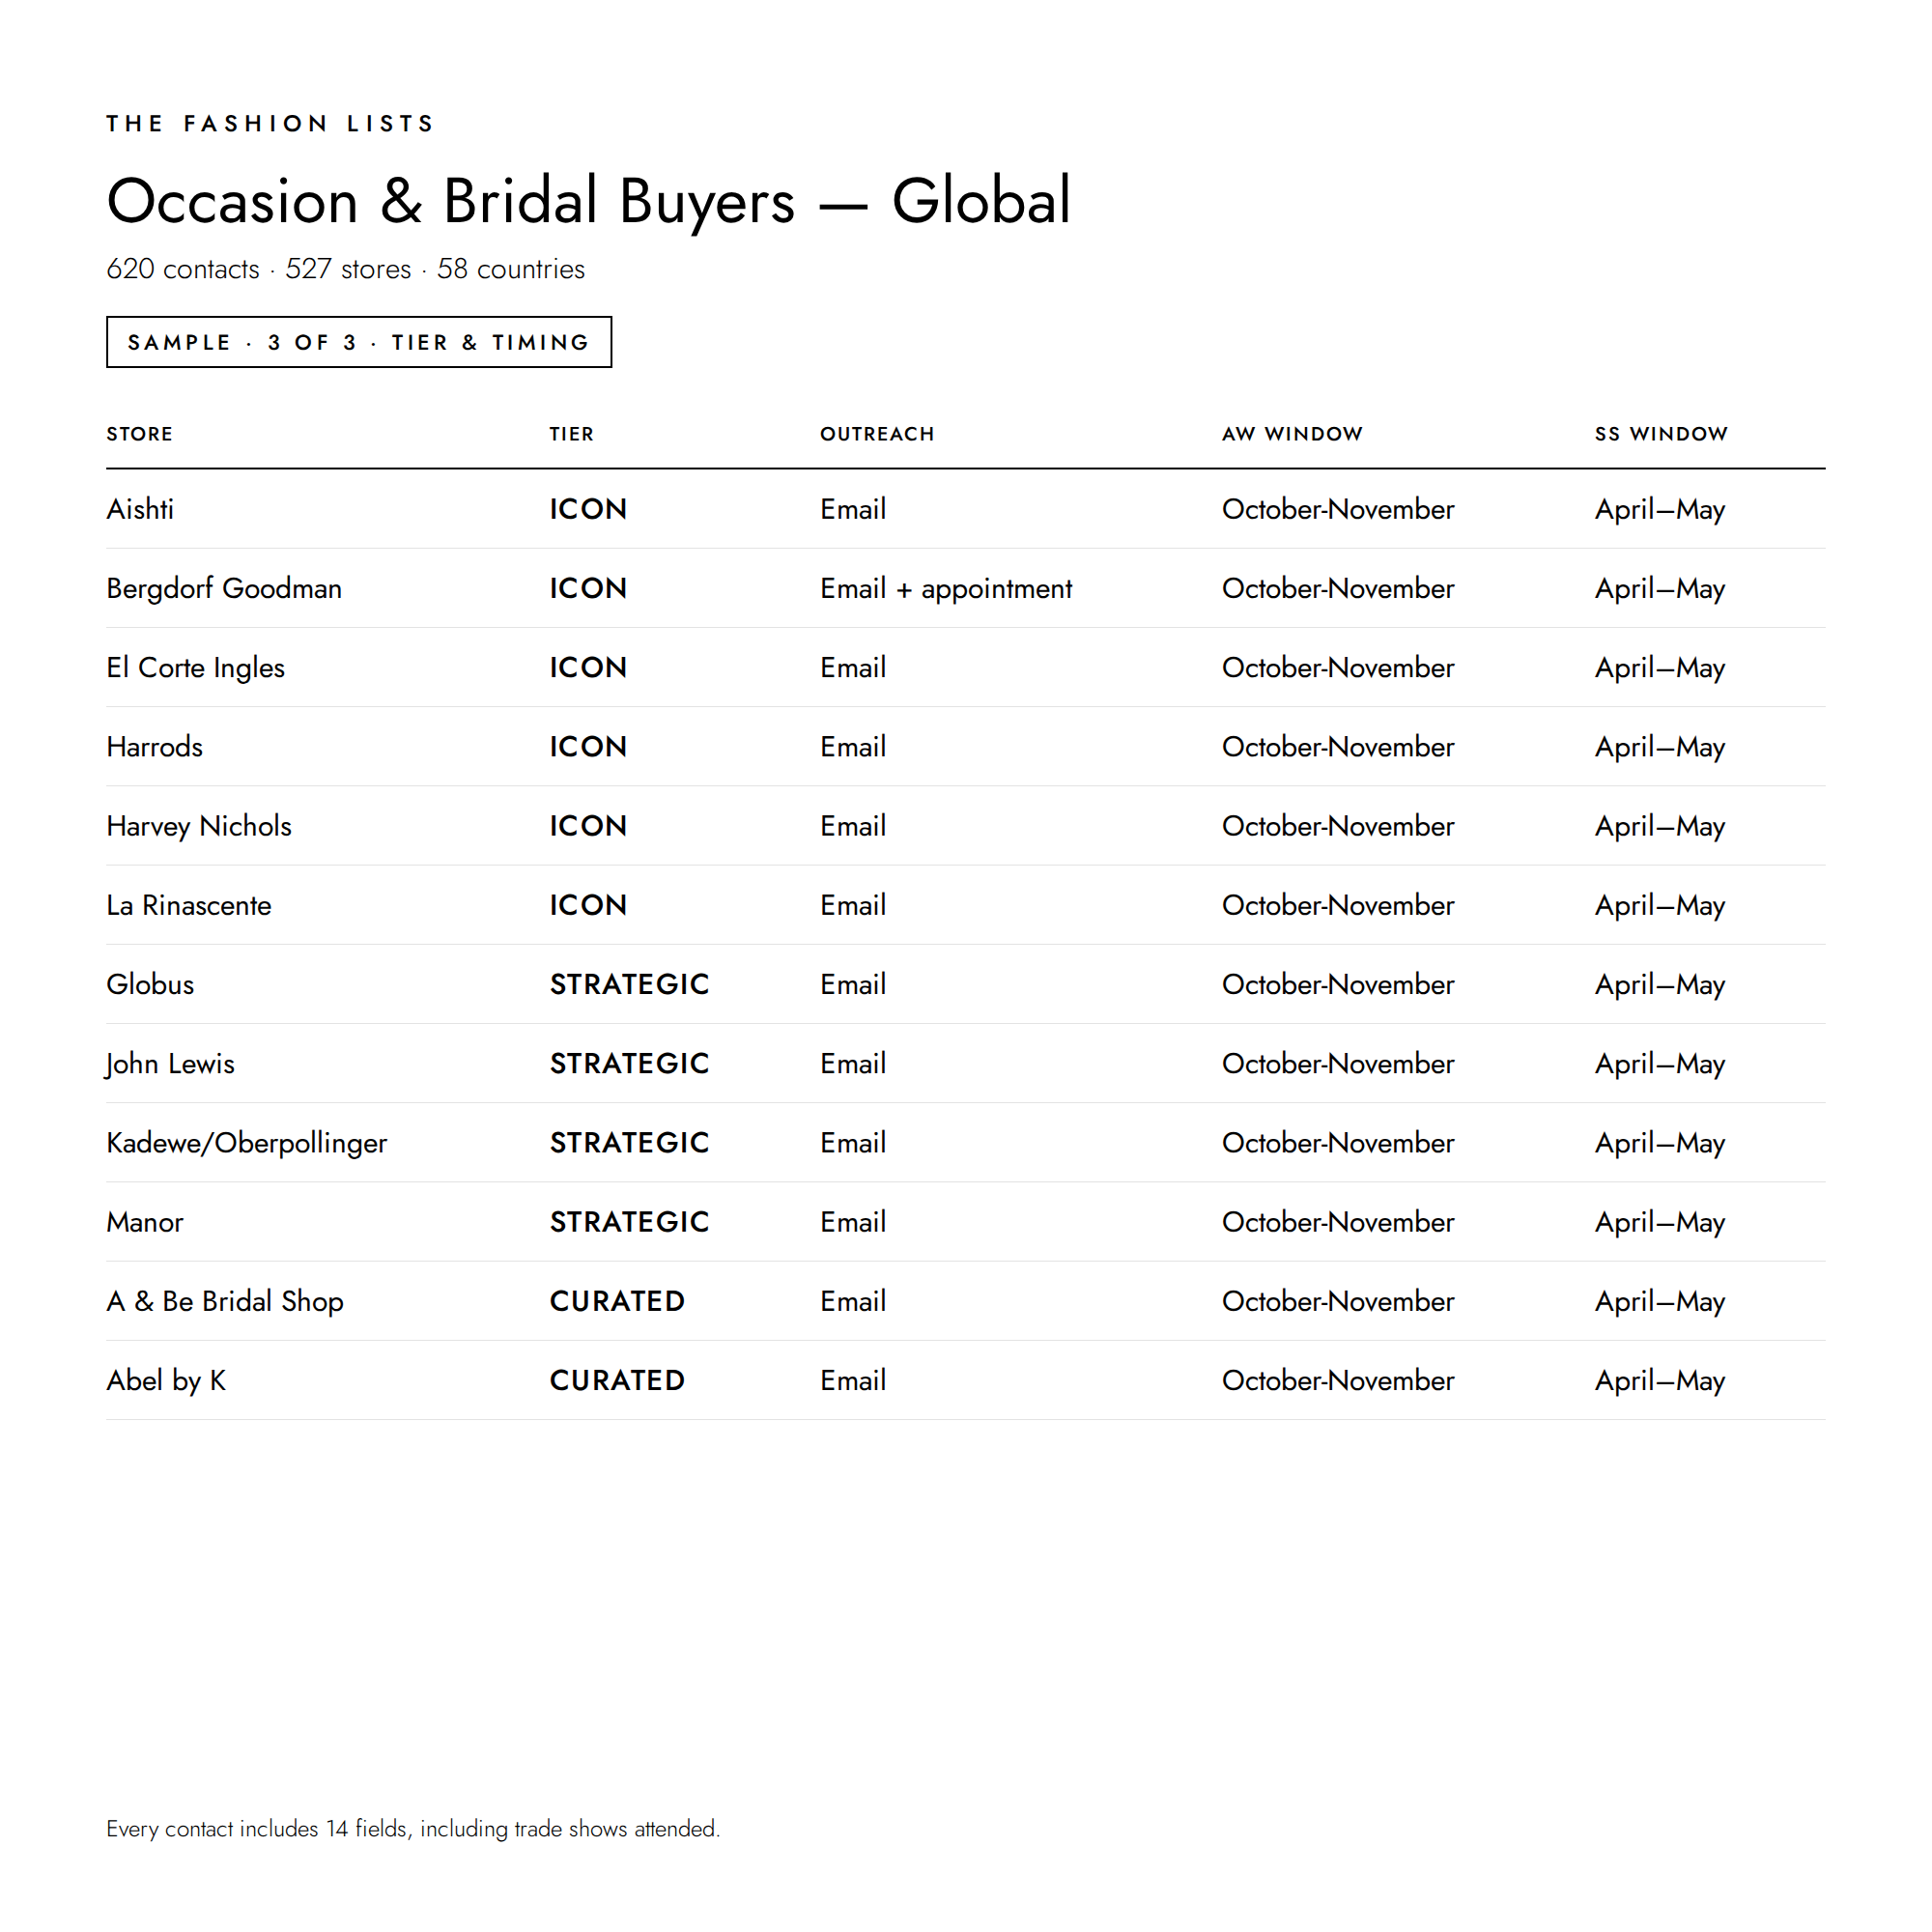The height and width of the screenshot is (1932, 1932).
Task: Click October-November in the Manor row
Action: [1338, 1222]
